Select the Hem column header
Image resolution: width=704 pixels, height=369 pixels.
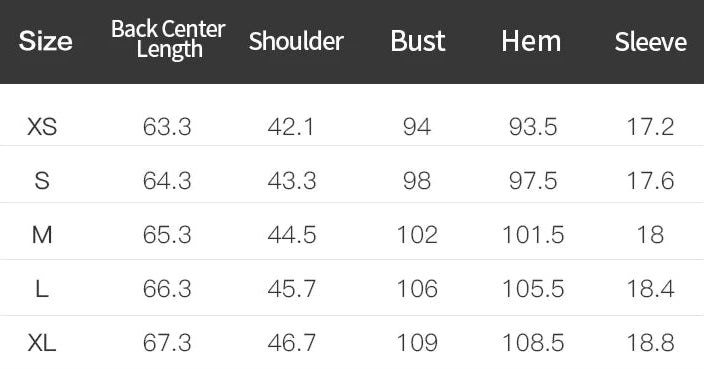click(531, 41)
